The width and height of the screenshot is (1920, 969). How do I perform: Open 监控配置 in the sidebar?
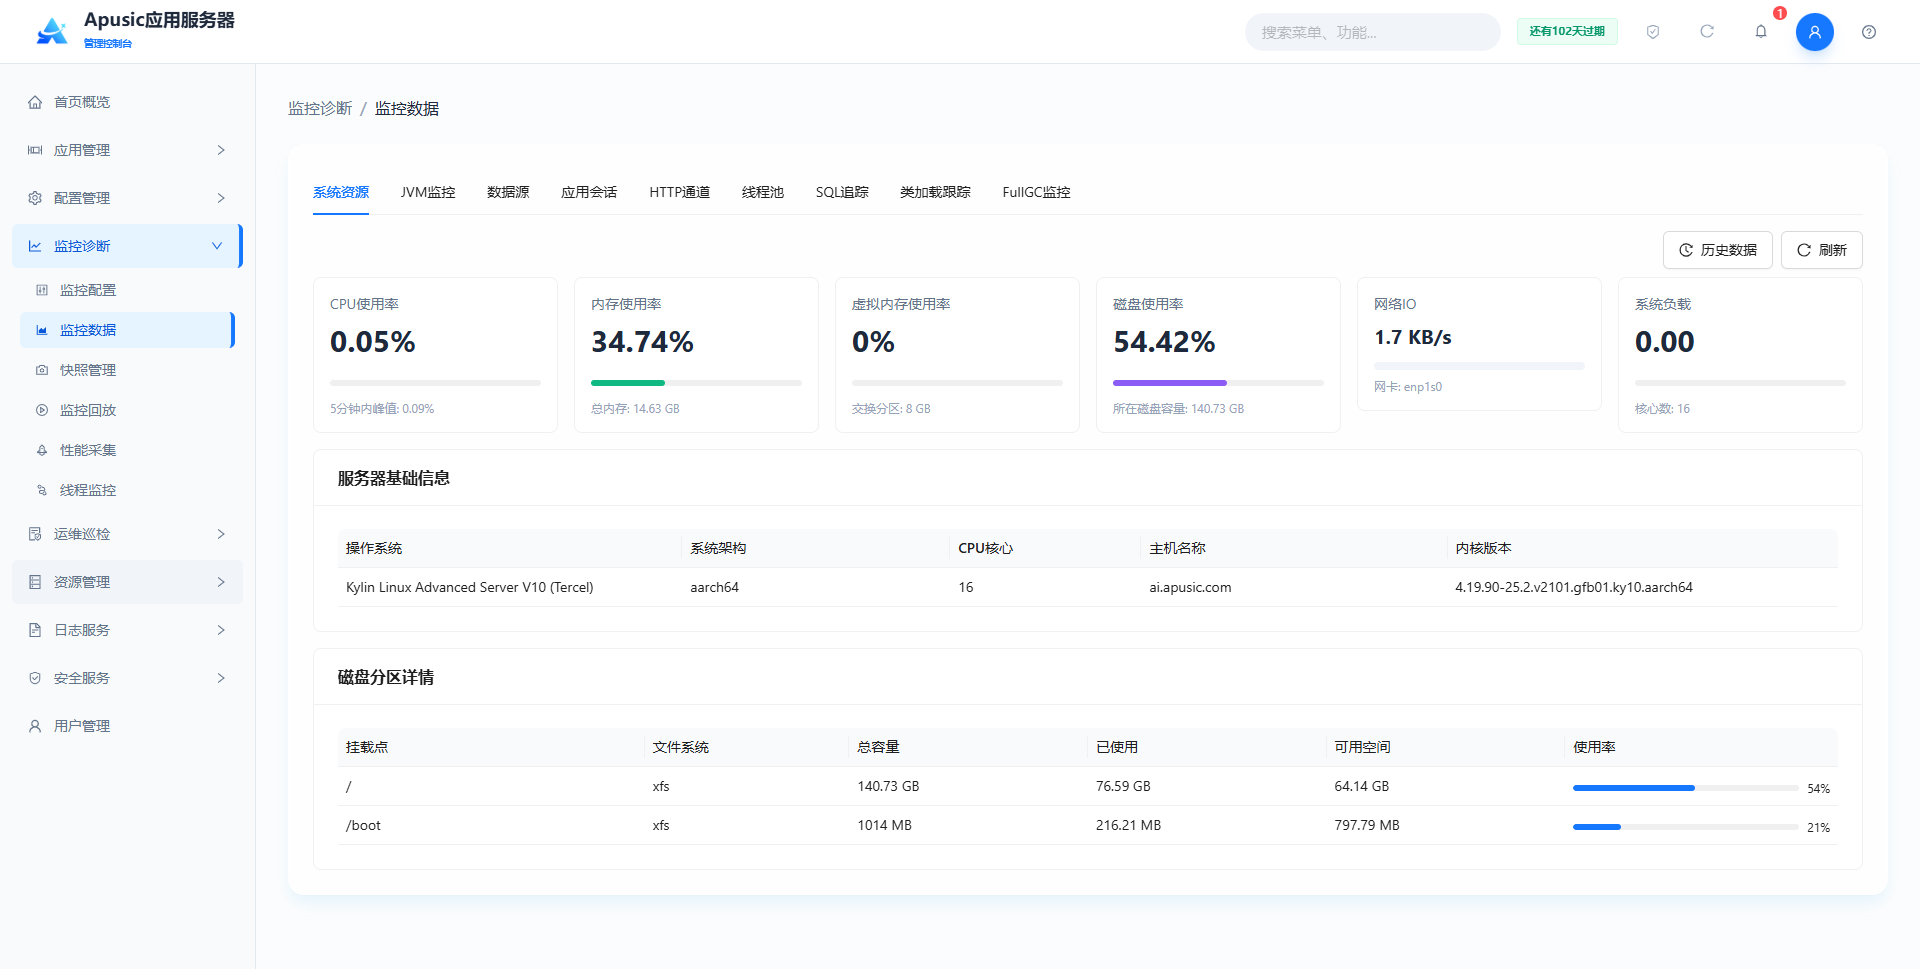tap(127, 290)
